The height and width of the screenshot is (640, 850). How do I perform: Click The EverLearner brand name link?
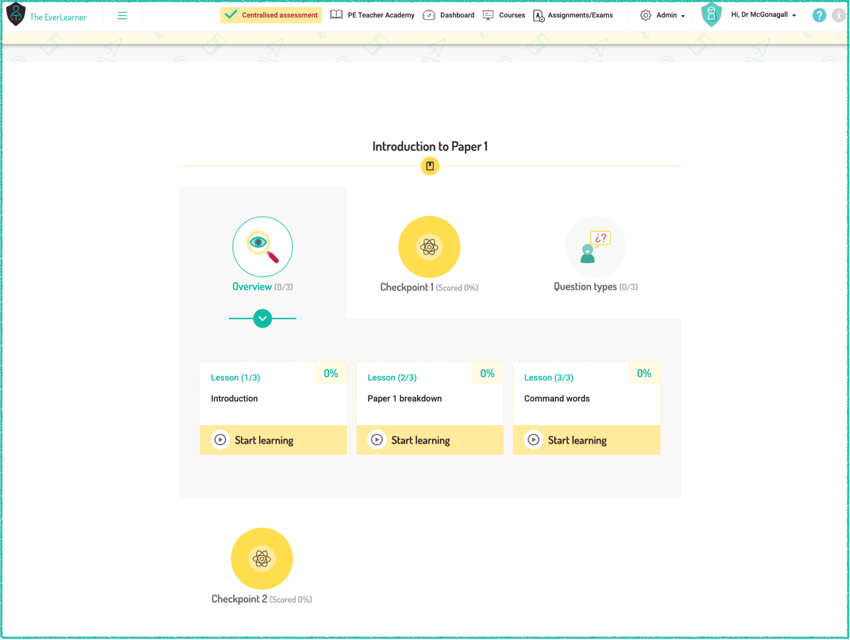point(58,17)
